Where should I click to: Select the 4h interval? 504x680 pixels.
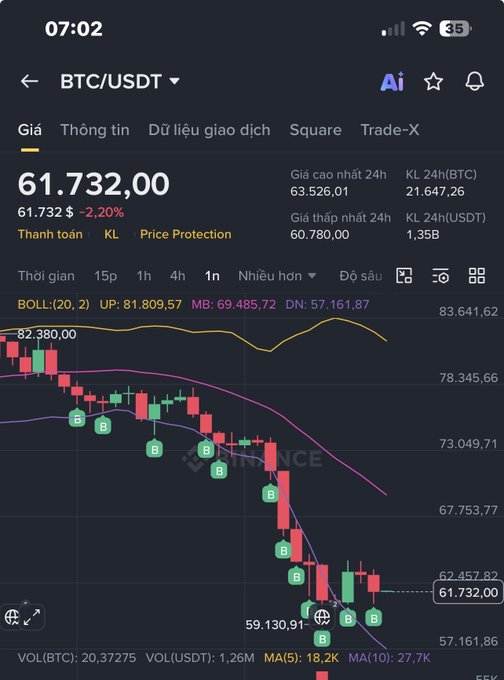tap(177, 276)
